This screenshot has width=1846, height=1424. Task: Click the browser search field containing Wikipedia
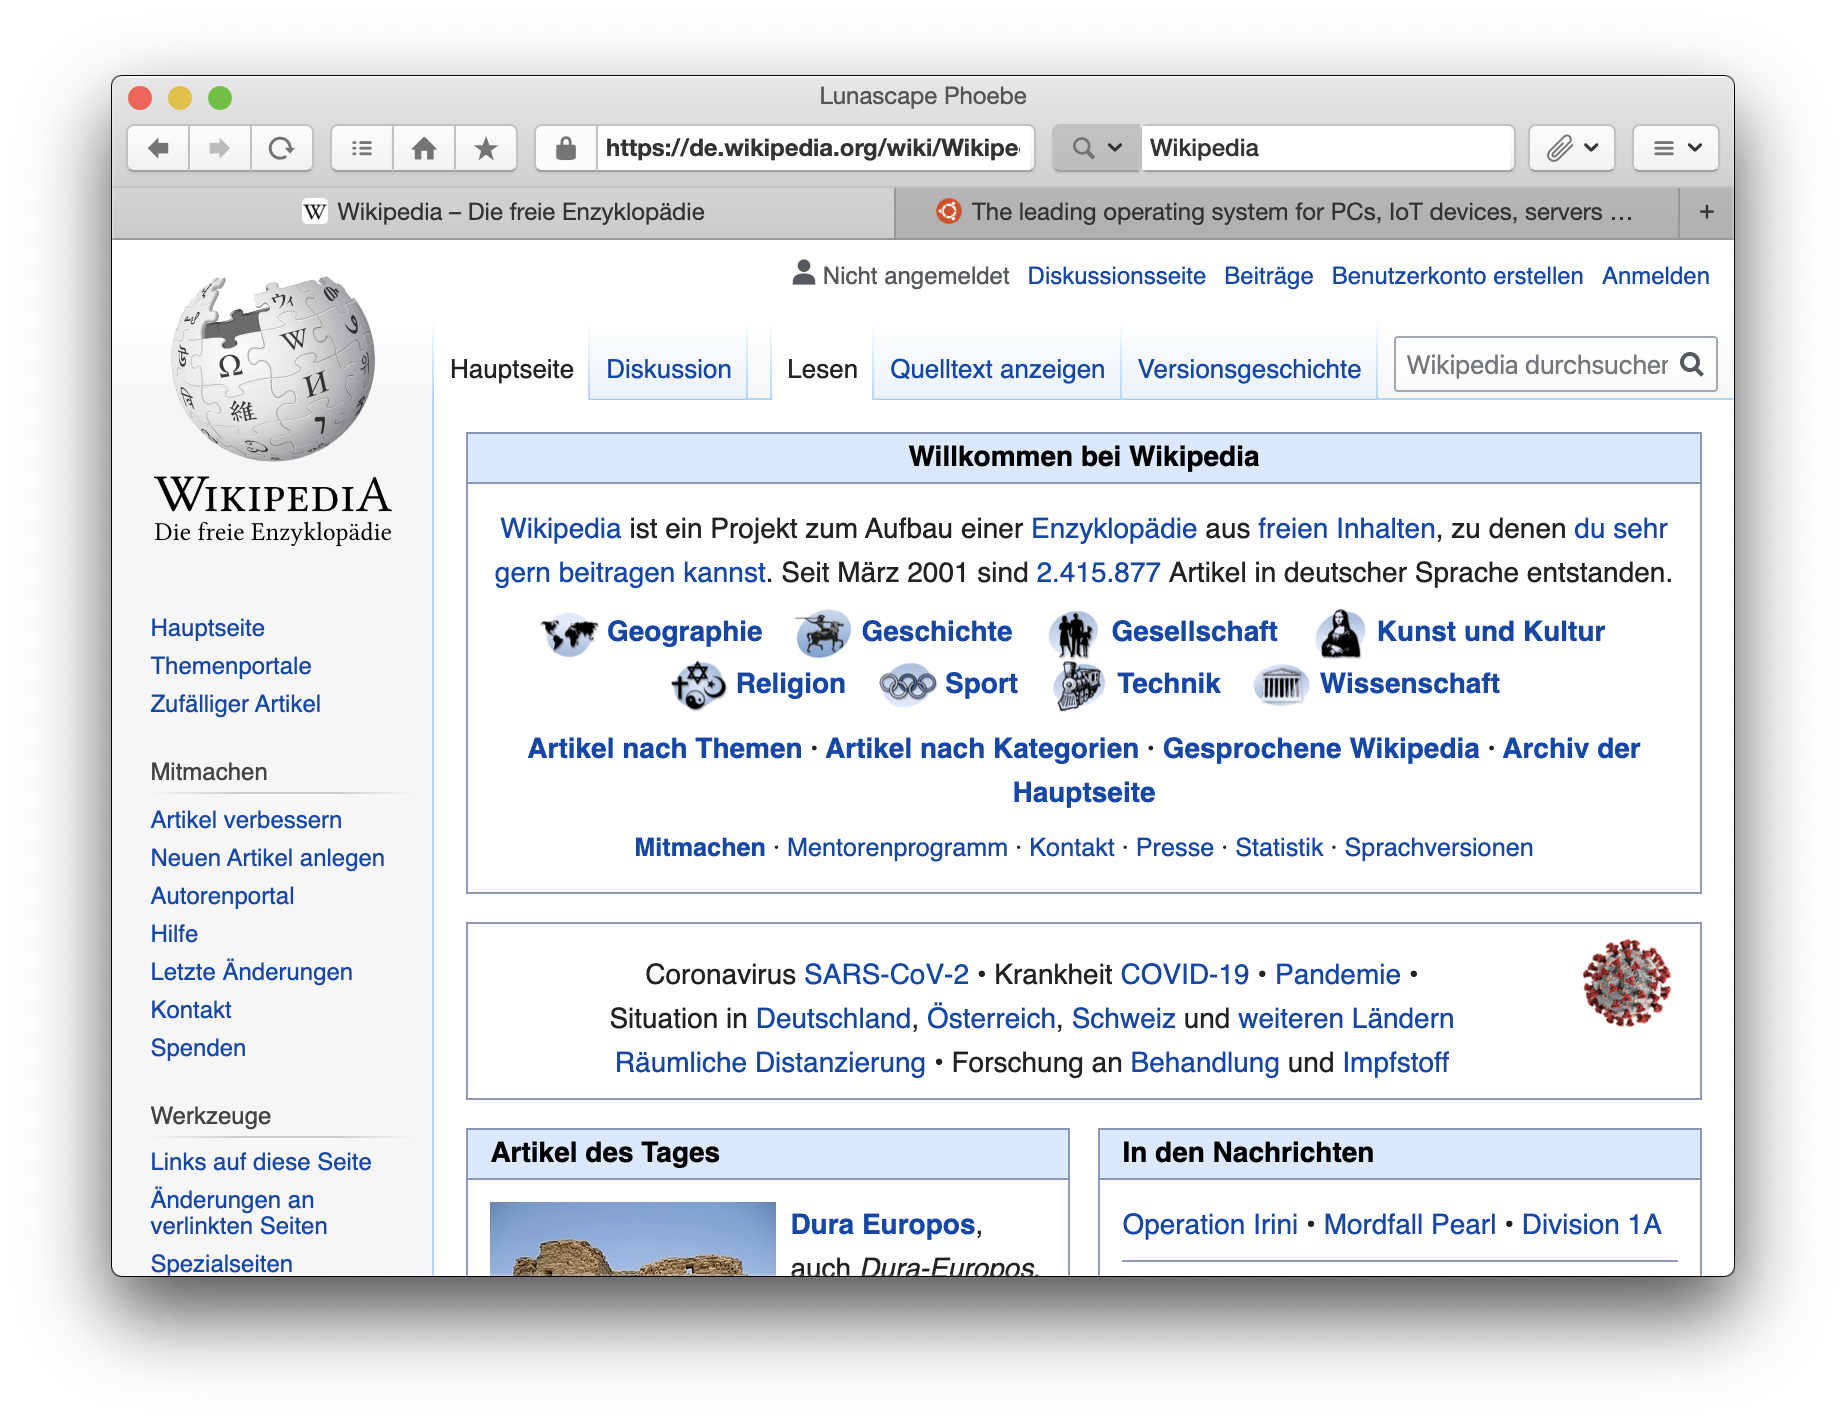pyautogui.click(x=1327, y=148)
